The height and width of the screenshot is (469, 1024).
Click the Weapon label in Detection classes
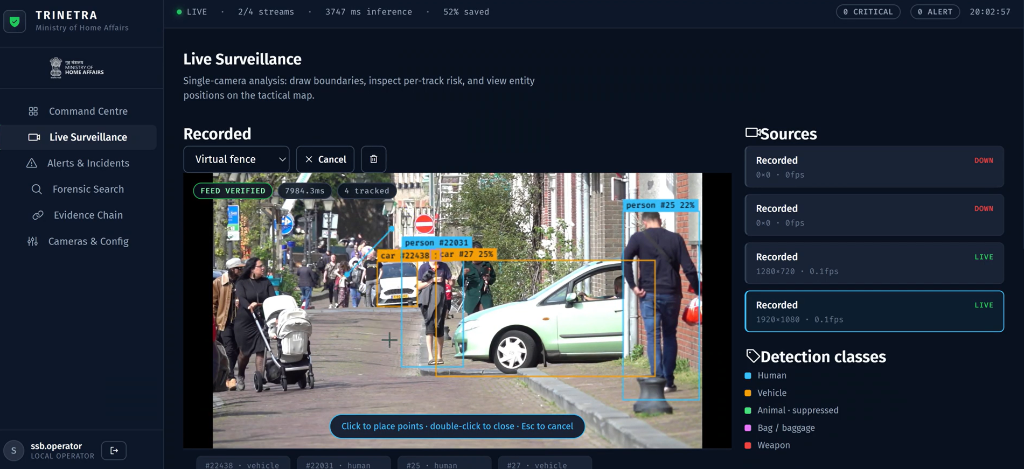pyautogui.click(x=774, y=445)
